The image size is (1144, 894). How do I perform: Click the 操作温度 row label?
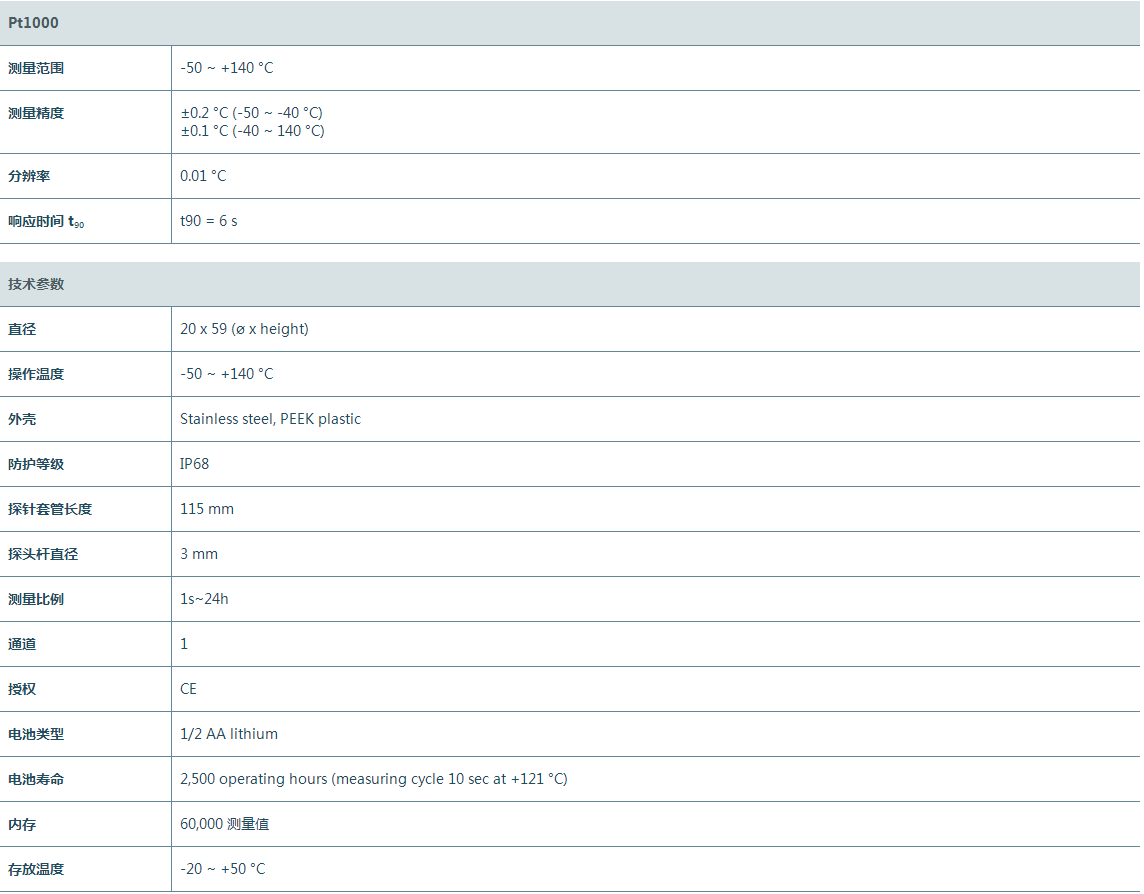36,374
